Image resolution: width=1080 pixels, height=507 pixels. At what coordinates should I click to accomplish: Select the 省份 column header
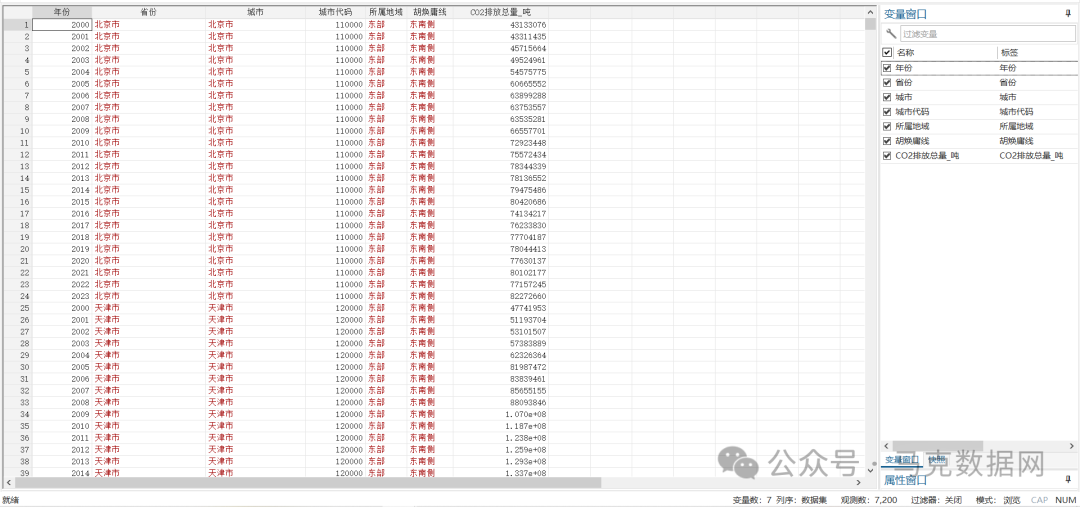point(148,12)
